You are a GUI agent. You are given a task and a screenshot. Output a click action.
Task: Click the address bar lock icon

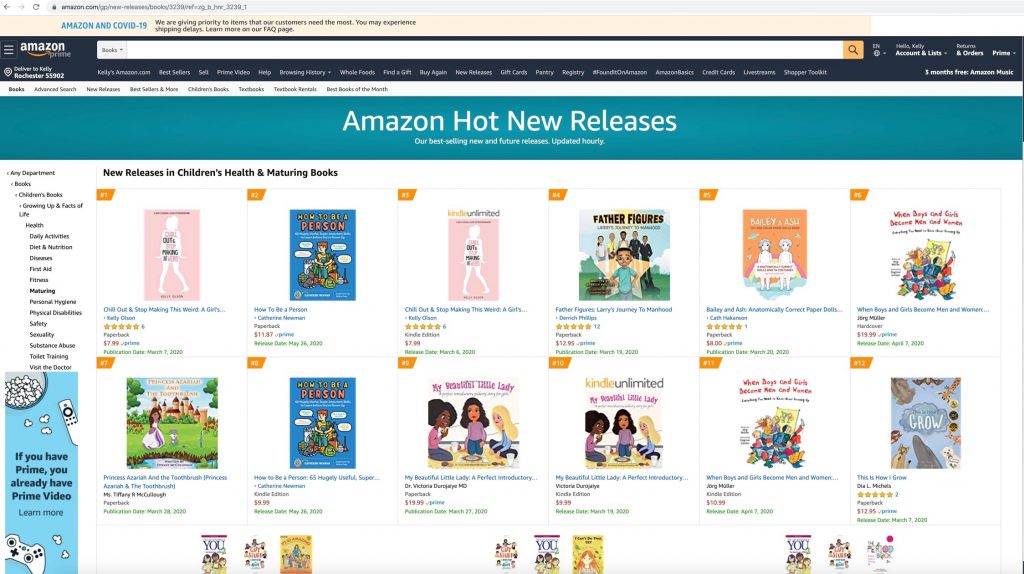click(x=54, y=7)
